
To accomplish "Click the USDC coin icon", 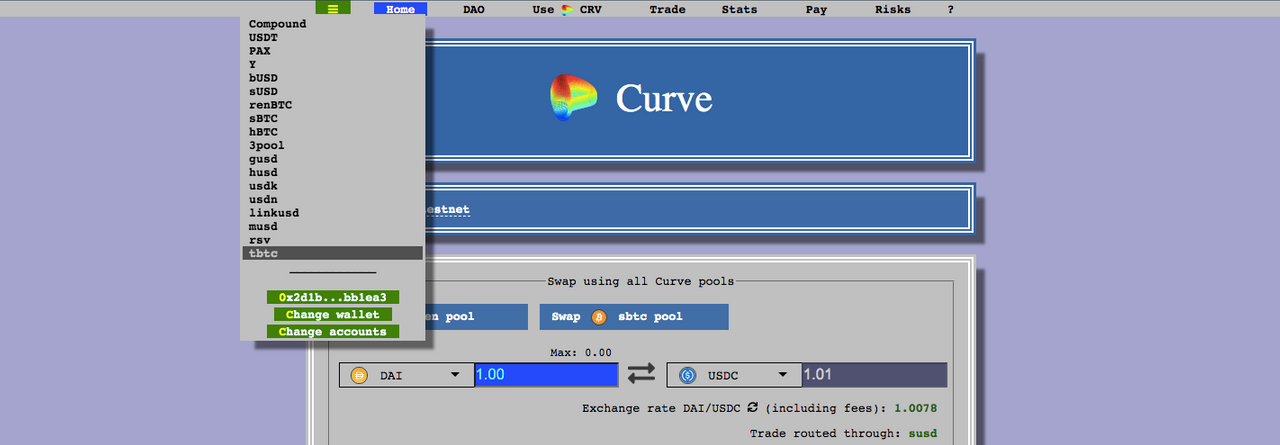I will tap(687, 375).
